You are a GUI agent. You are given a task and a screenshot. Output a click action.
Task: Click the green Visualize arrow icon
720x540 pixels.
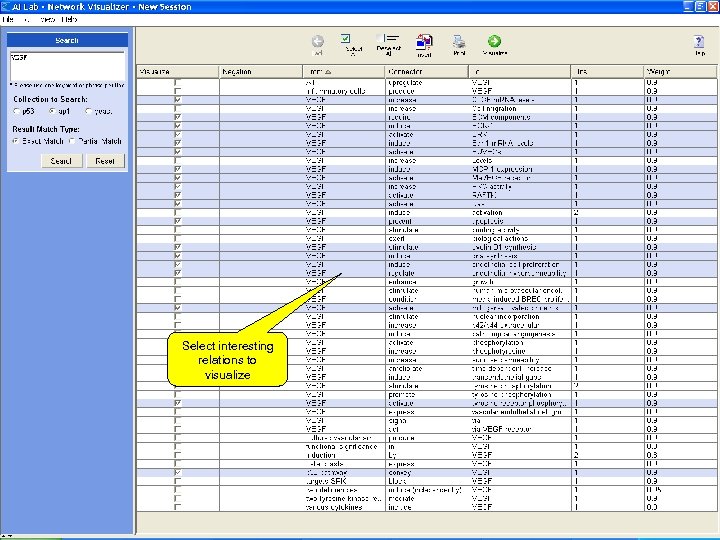click(x=495, y=41)
